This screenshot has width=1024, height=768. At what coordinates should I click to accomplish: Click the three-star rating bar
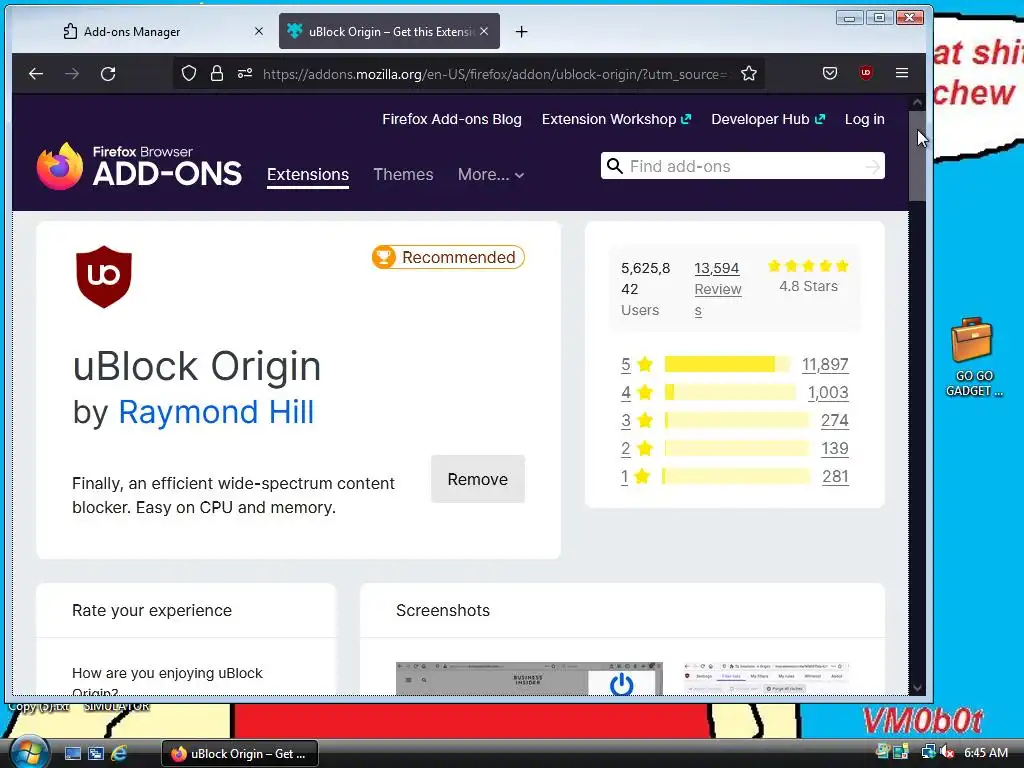737,421
